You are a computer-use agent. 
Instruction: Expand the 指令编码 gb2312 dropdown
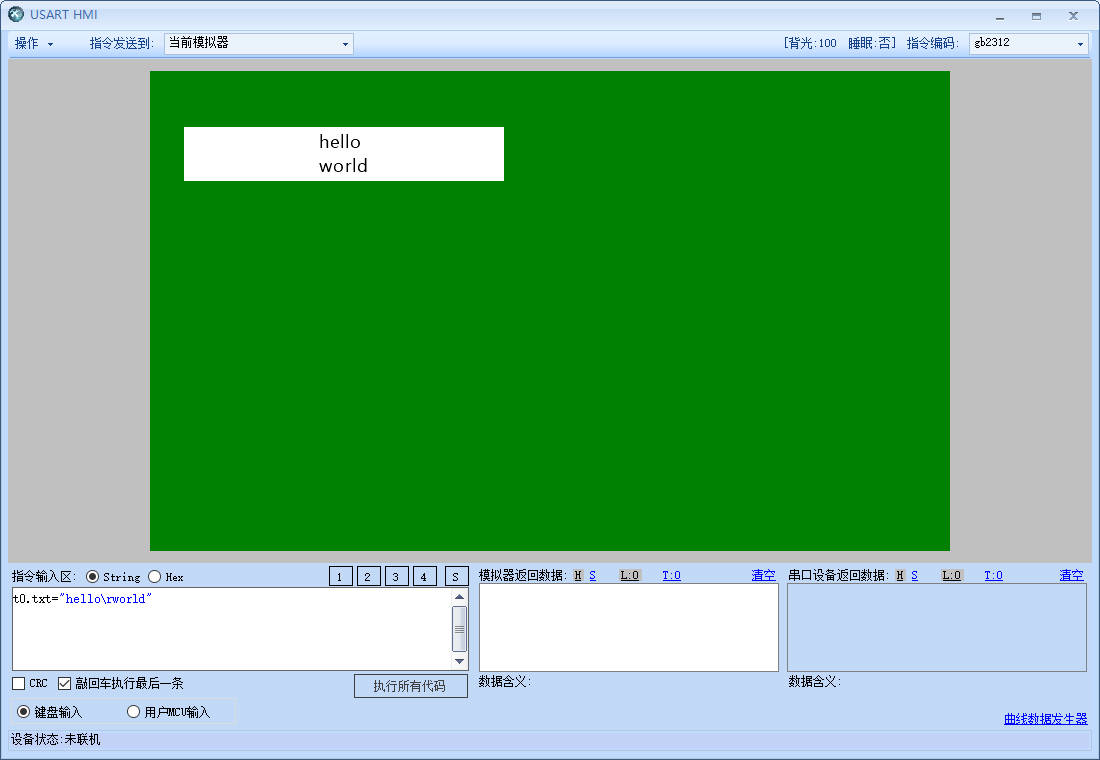coord(1028,44)
